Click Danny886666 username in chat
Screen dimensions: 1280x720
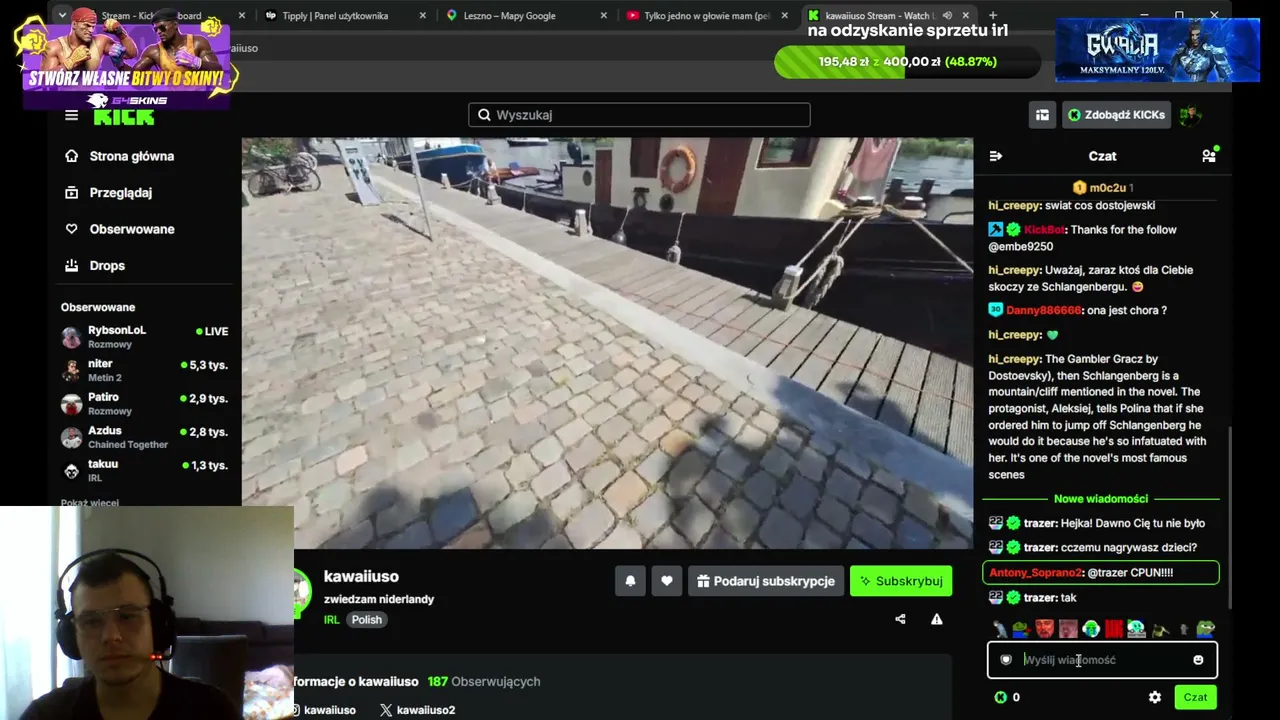(1043, 310)
